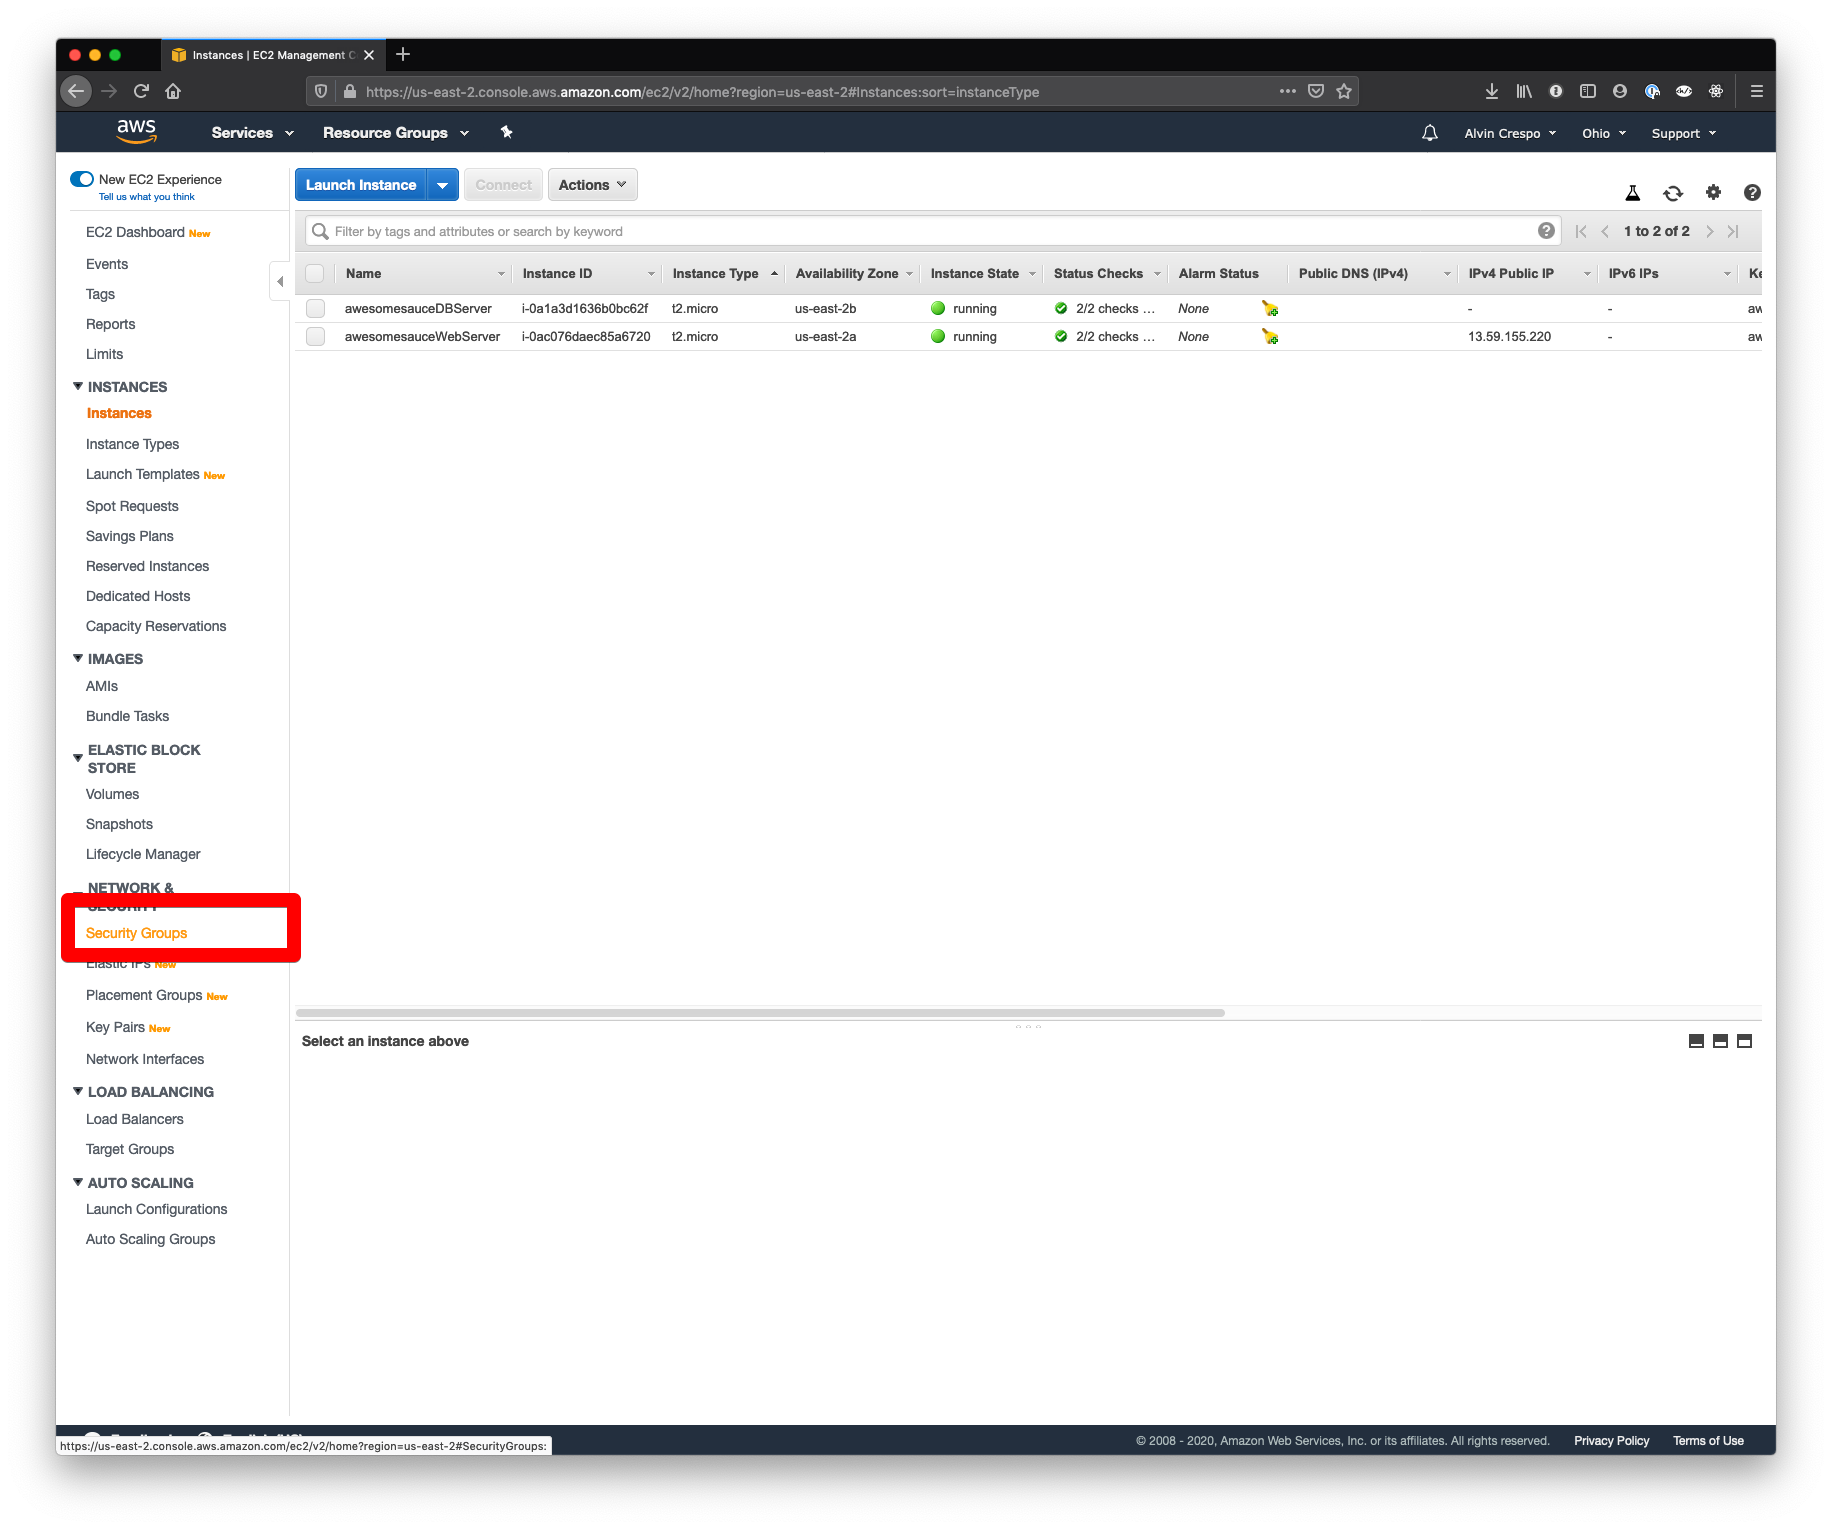Refresh the instances list
This screenshot has width=1832, height=1529.
(x=1673, y=192)
